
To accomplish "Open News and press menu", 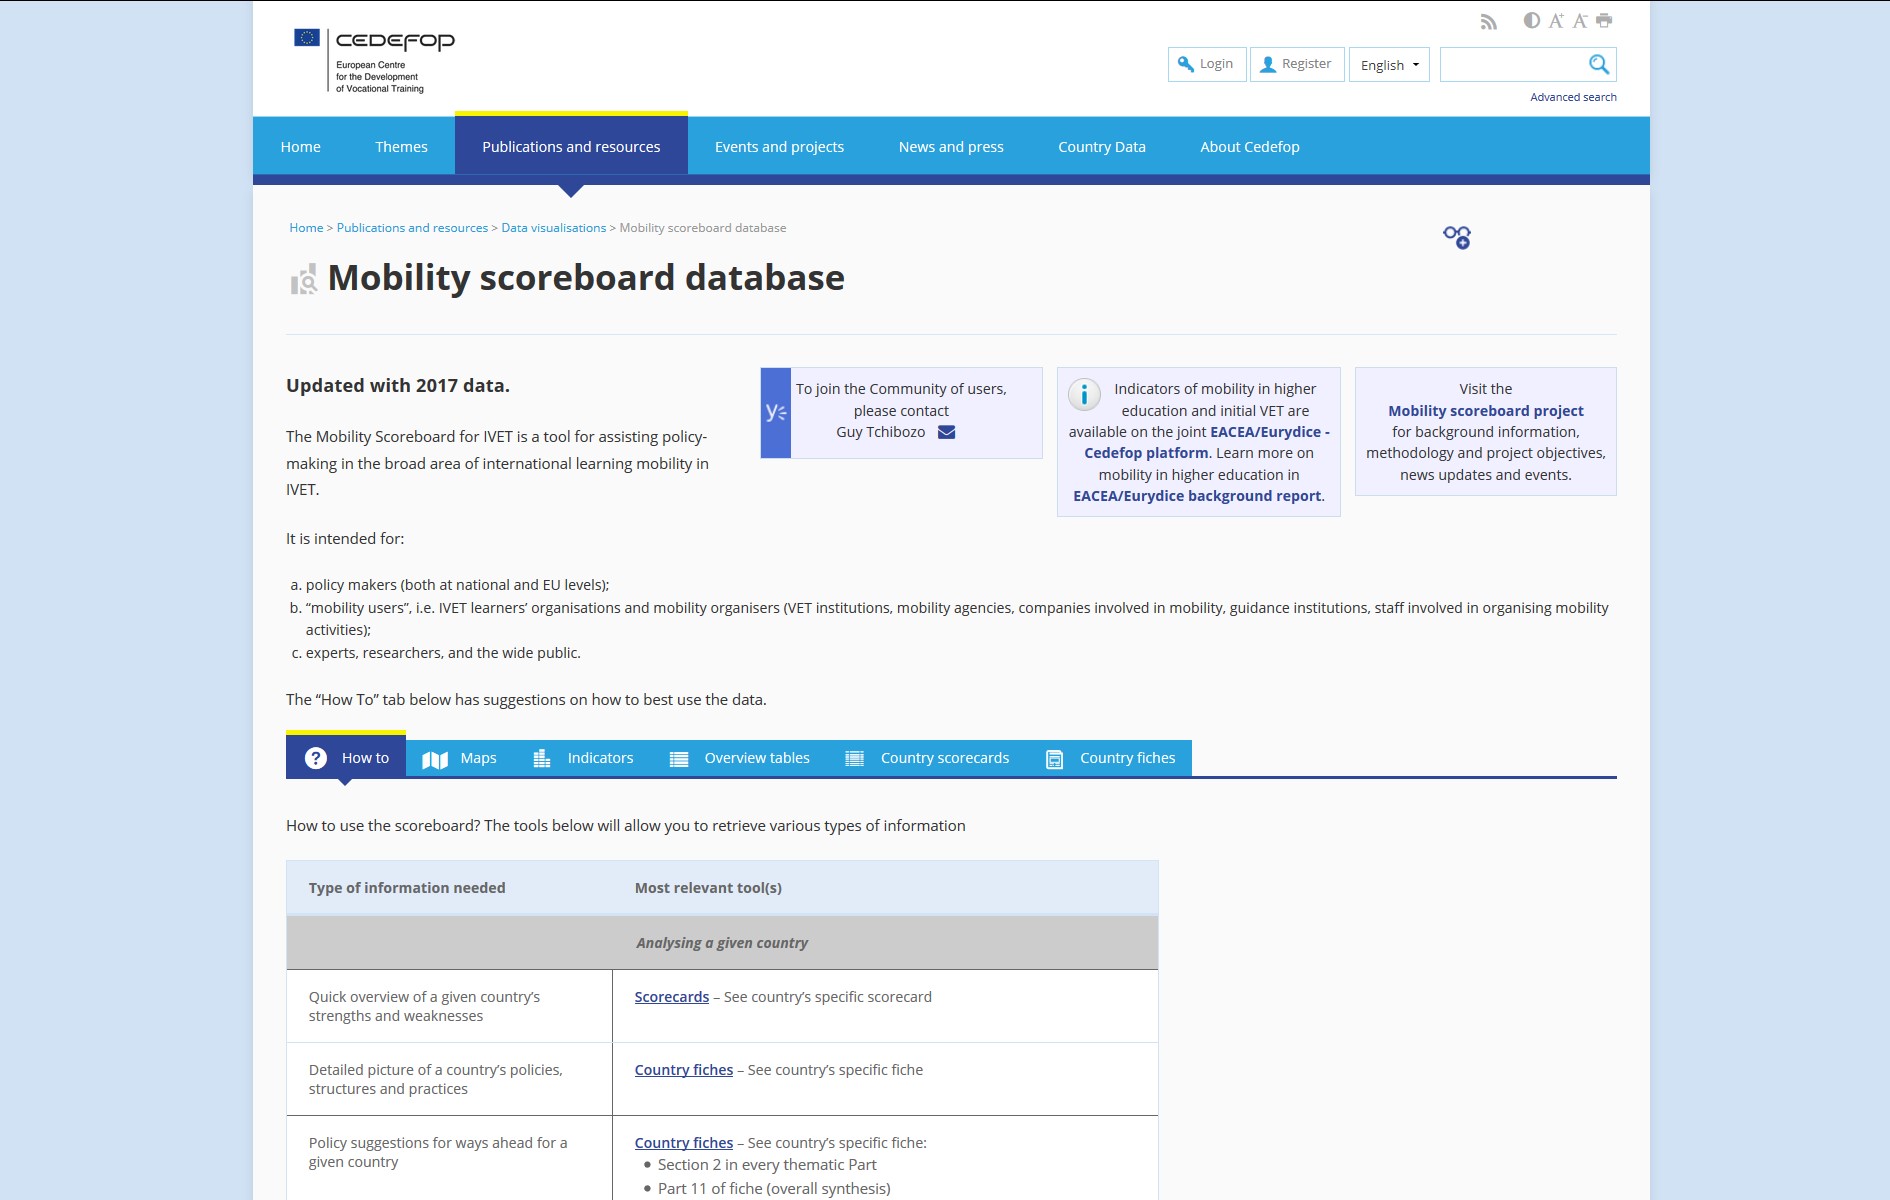I will point(951,146).
